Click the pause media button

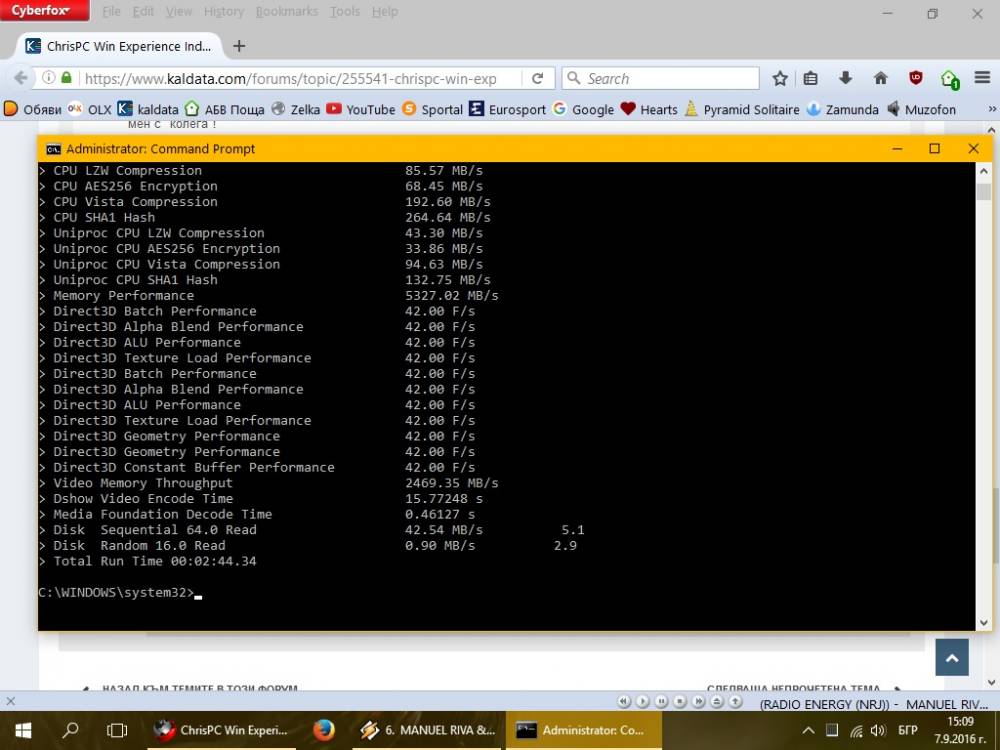[x=661, y=701]
